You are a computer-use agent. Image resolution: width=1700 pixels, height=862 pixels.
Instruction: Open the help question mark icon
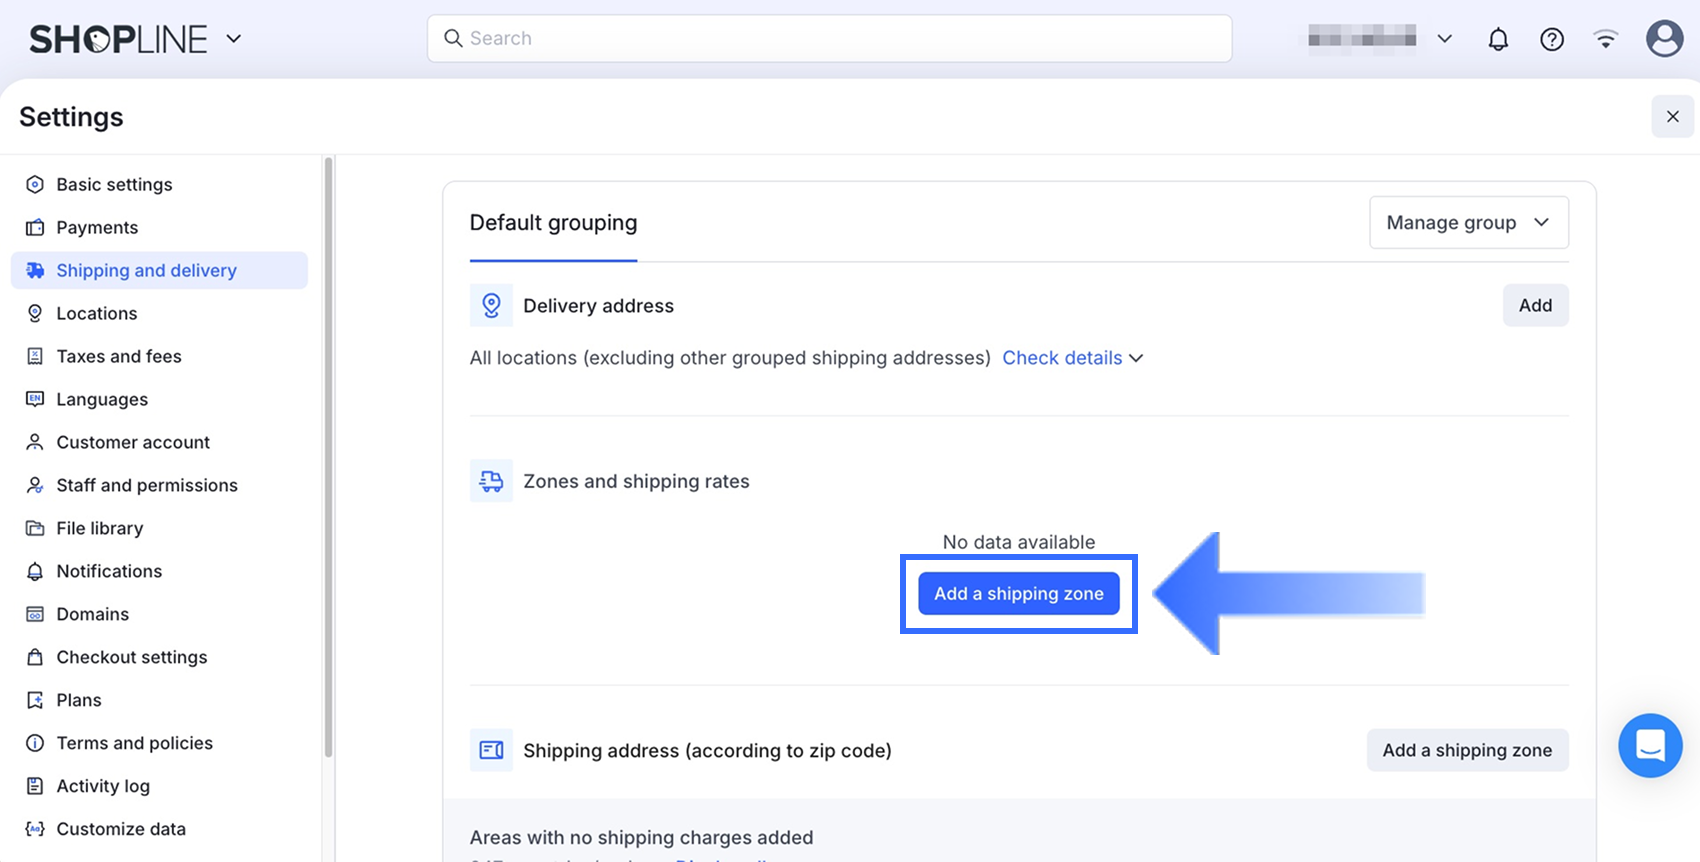(1552, 39)
